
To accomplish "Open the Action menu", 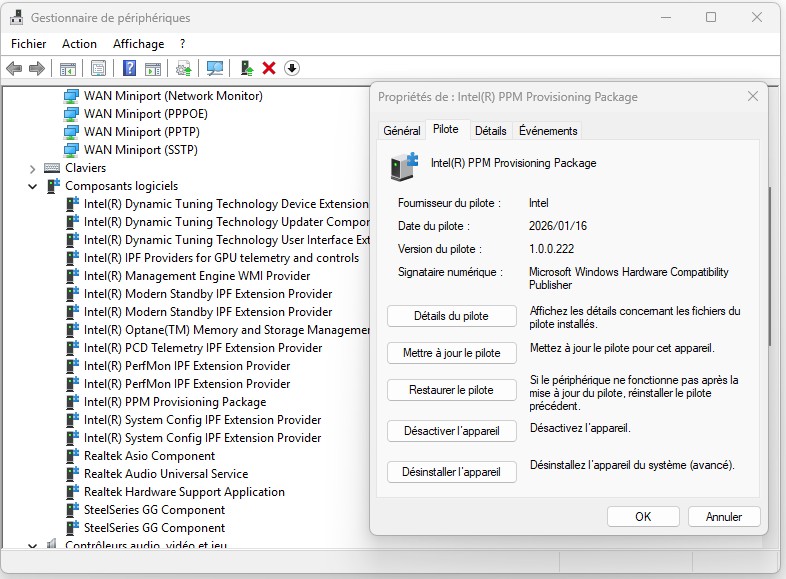I will coord(79,44).
